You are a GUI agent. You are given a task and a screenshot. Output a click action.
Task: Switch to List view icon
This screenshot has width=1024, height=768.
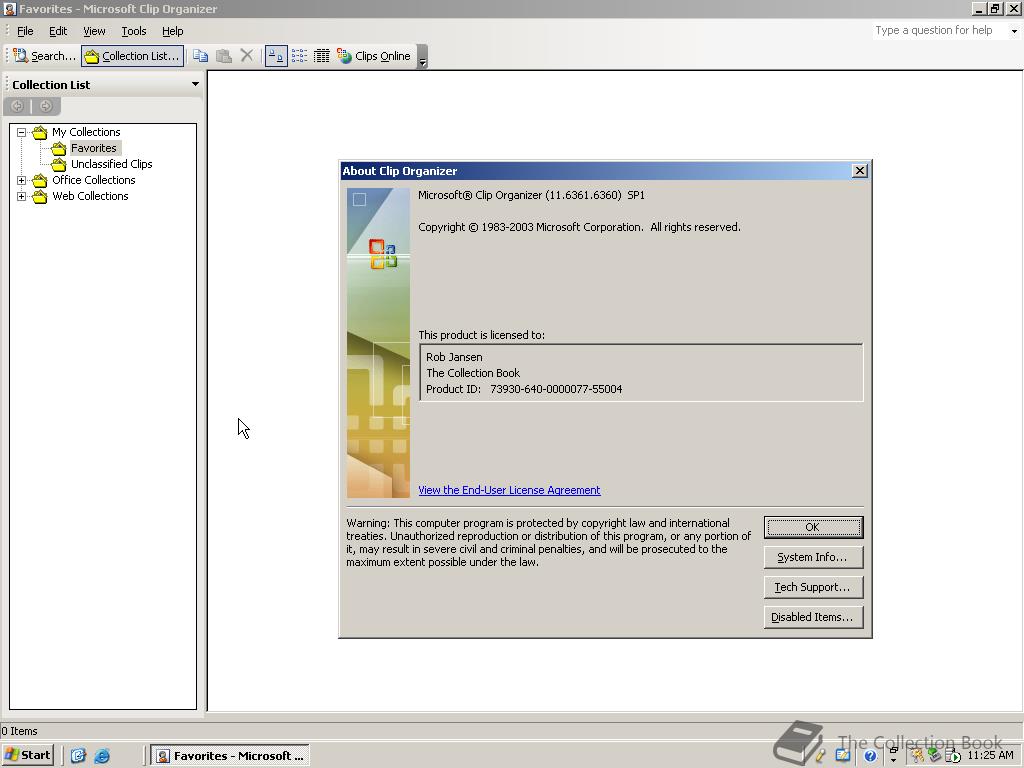[299, 56]
